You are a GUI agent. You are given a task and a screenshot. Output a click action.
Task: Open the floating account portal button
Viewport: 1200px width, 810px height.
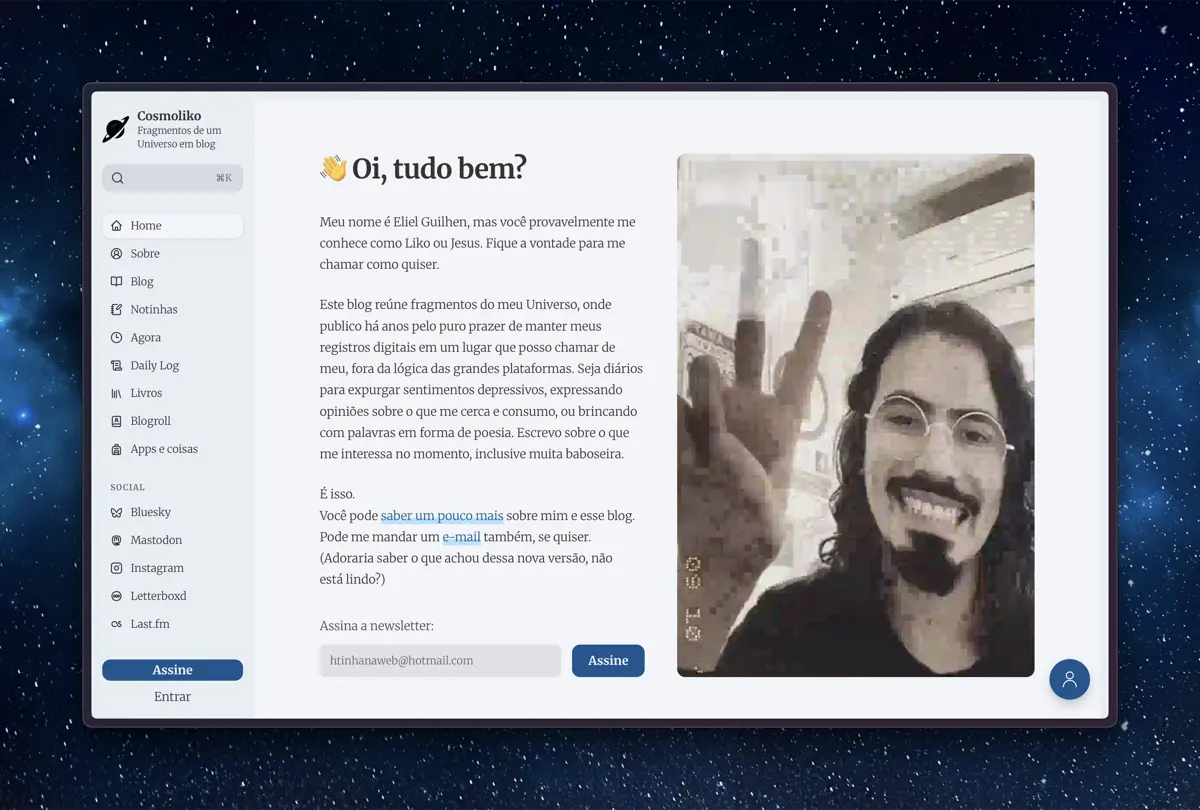click(1069, 679)
